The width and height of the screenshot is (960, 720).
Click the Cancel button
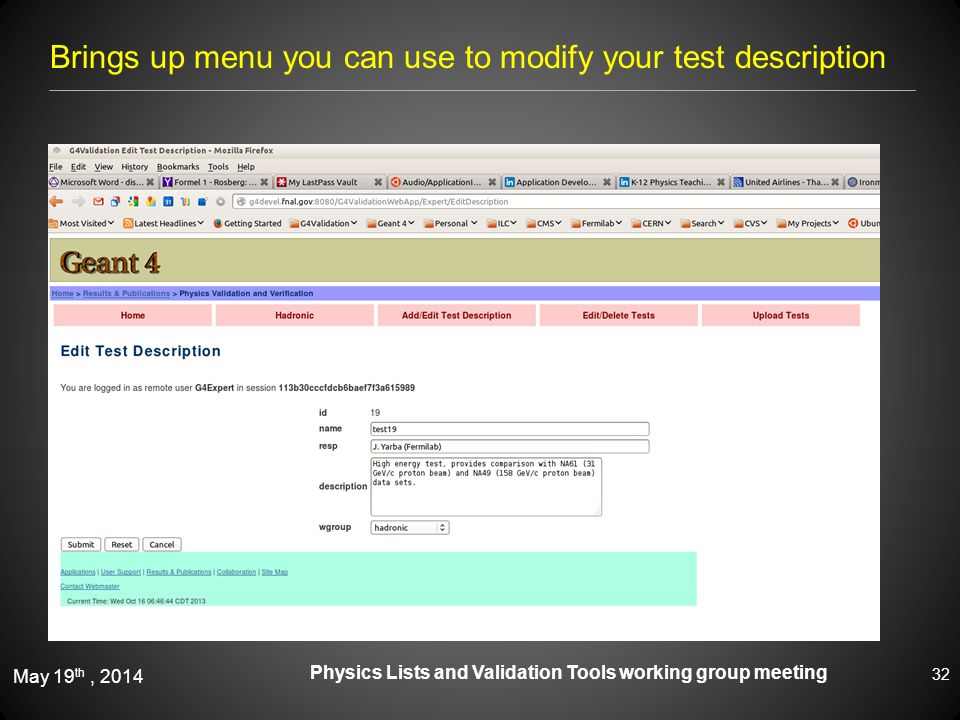click(x=162, y=544)
